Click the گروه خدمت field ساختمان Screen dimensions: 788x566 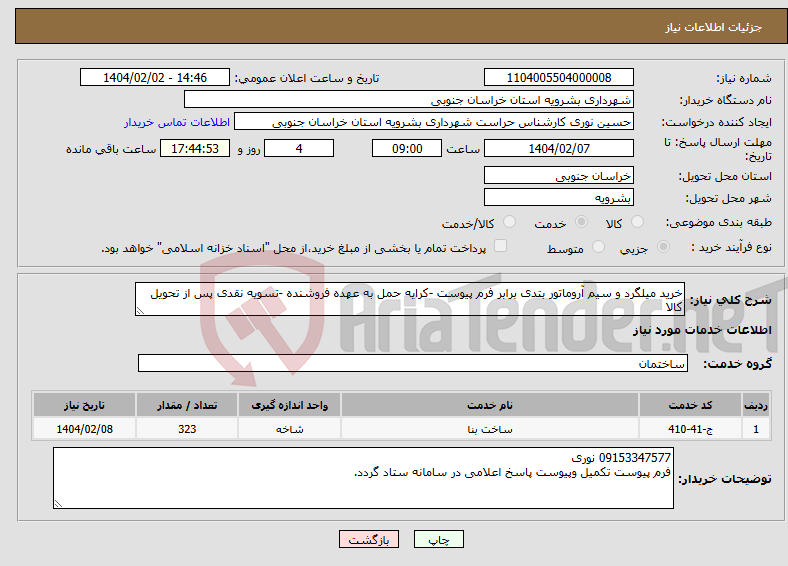(413, 363)
